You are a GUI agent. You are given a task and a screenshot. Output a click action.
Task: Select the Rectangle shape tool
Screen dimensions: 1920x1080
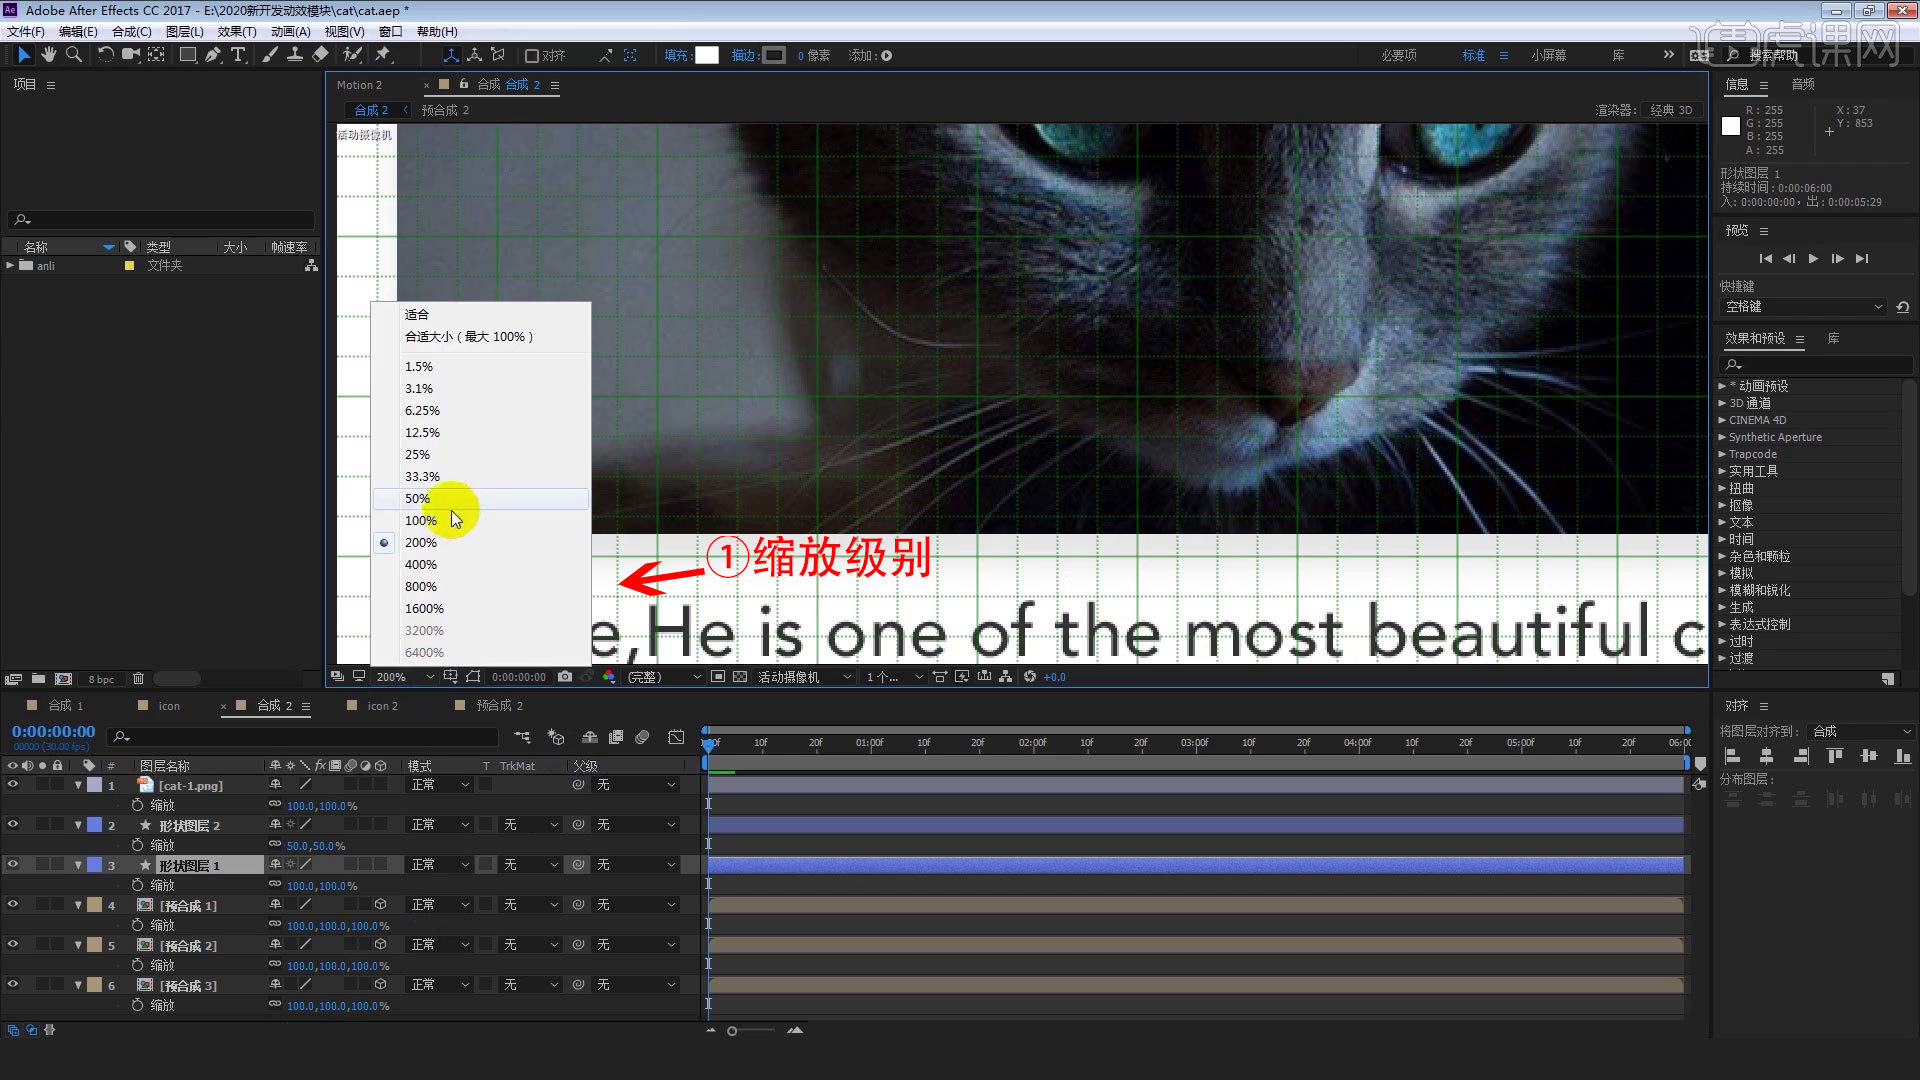coord(187,55)
